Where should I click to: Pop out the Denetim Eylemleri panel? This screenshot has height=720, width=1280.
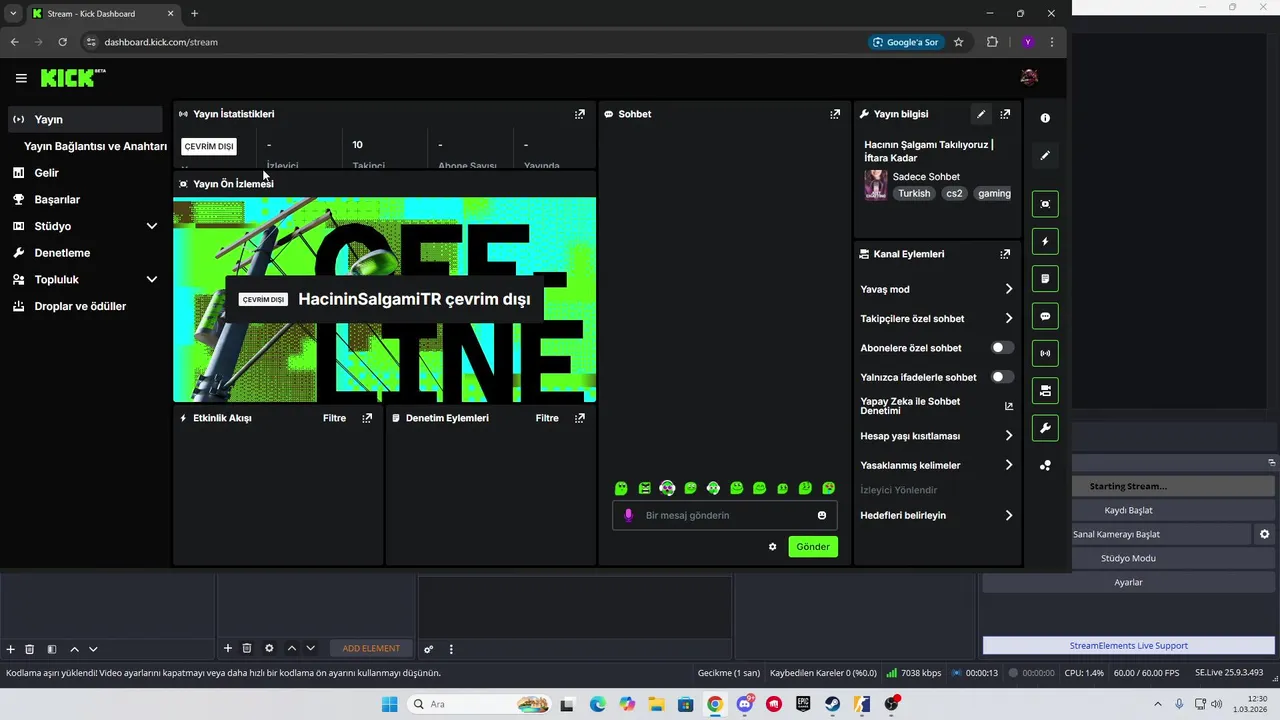pyautogui.click(x=580, y=418)
